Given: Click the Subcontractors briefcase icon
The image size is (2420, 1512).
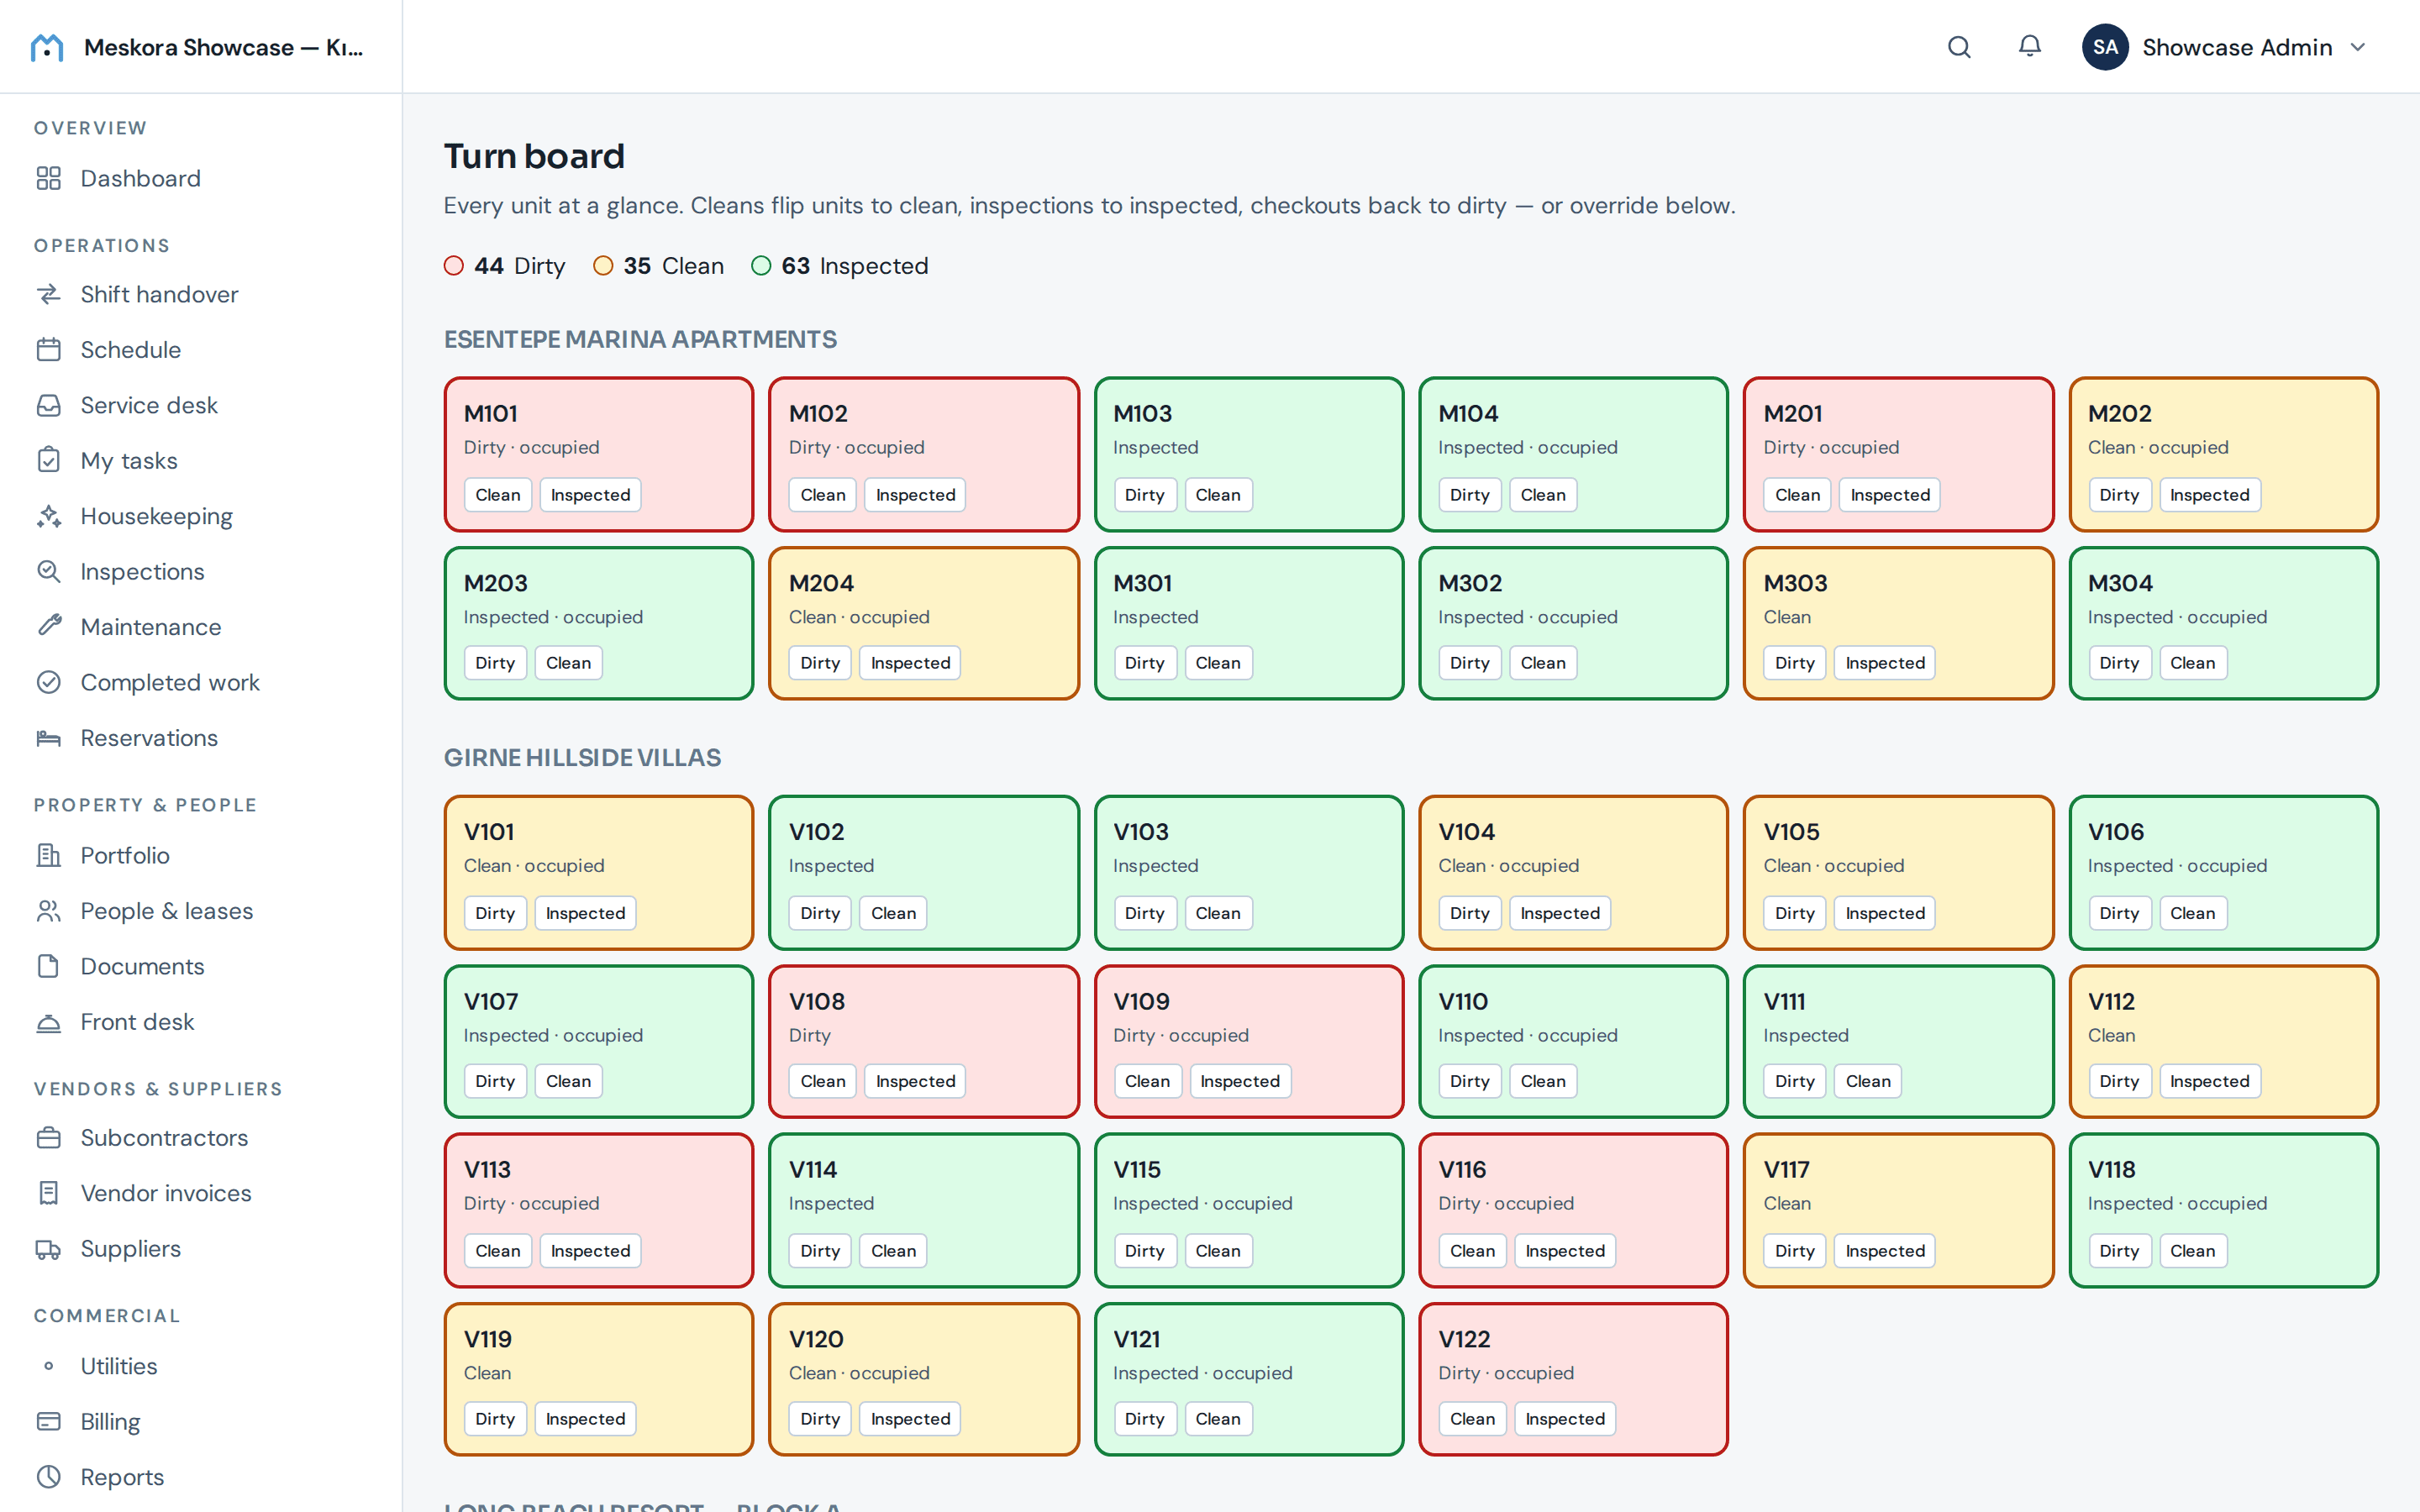Looking at the screenshot, I should click(48, 1138).
